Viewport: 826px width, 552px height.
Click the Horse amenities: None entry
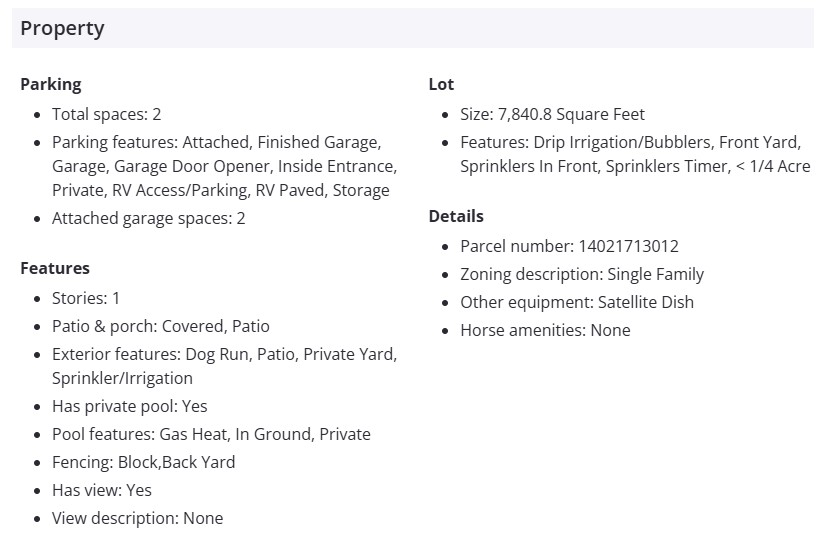coord(545,330)
